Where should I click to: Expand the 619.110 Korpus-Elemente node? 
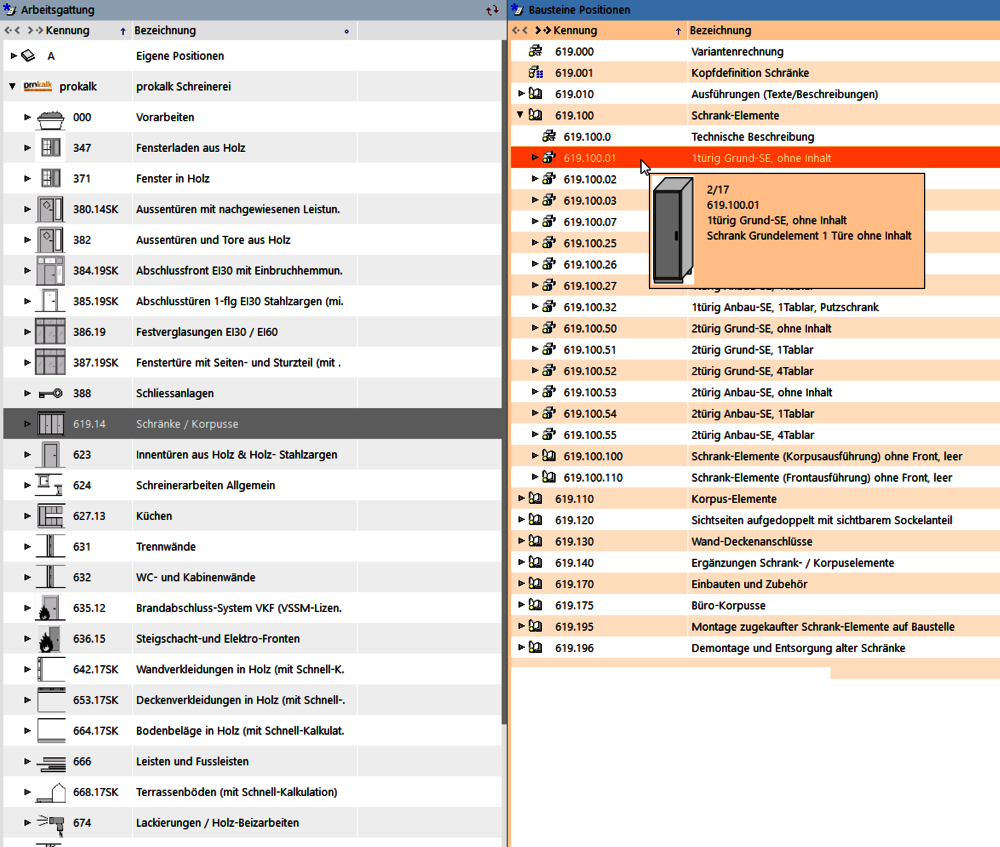[521, 499]
